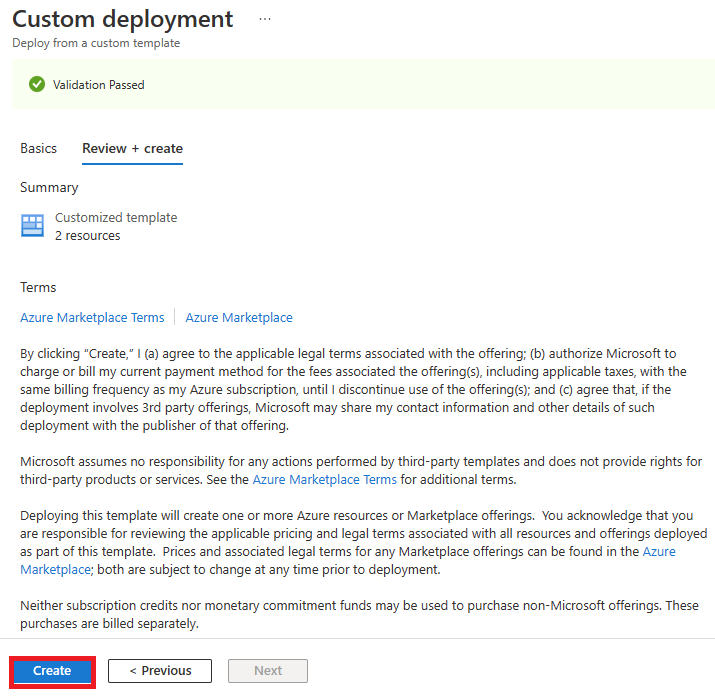
Task: Switch to the Basics tab
Action: (x=38, y=149)
